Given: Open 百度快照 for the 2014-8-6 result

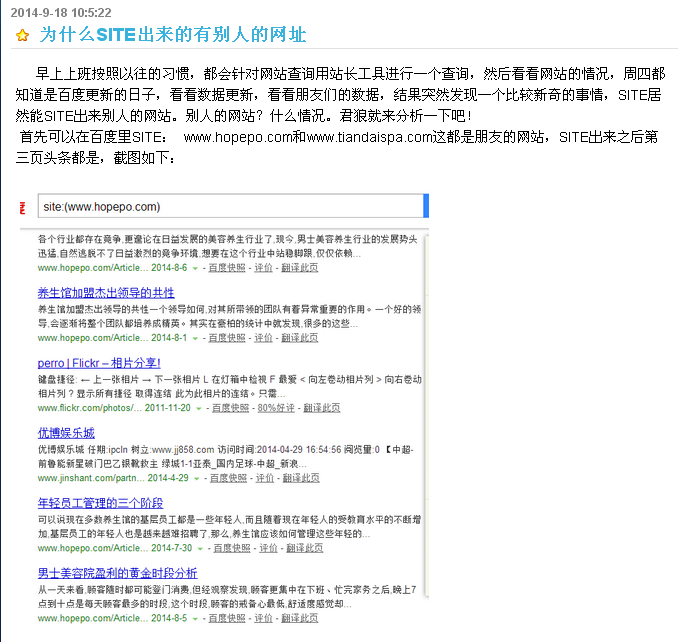Looking at the screenshot, I should (227, 268).
